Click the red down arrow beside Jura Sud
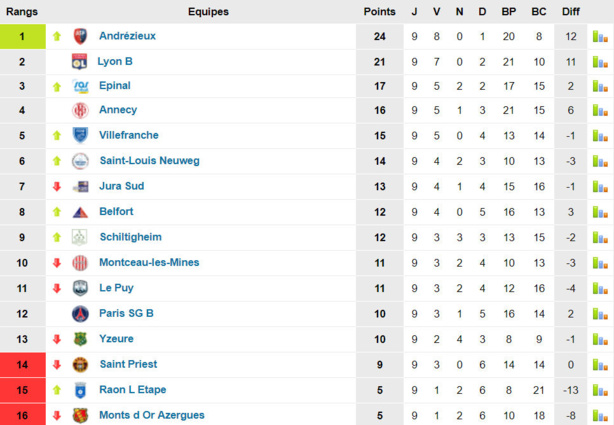614x425 pixels. click(57, 187)
